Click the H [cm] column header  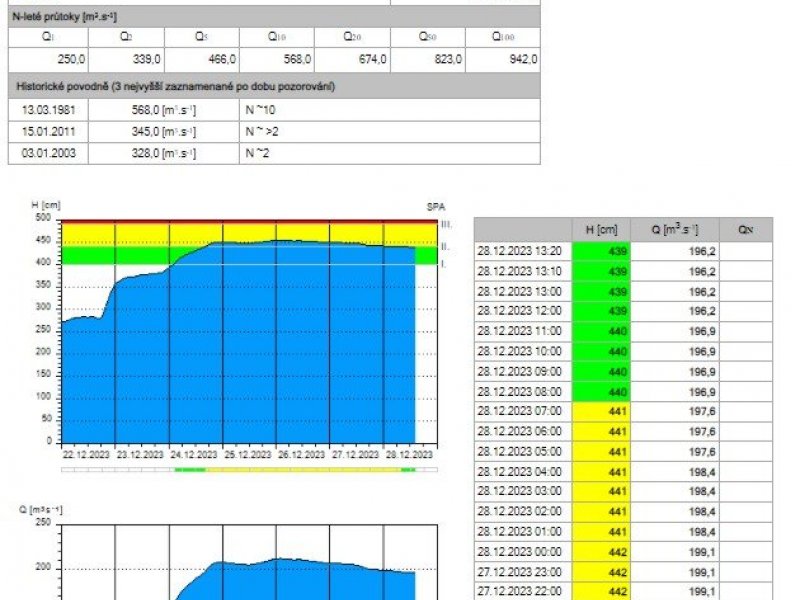pos(600,229)
